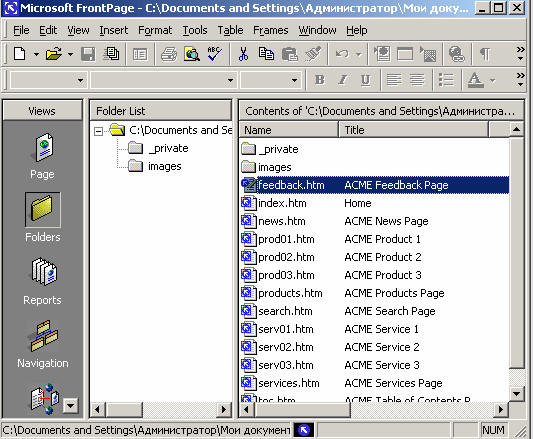Click the Insert Component toolbar icon
Viewport: 533px width, 439px height.
click(x=382, y=54)
